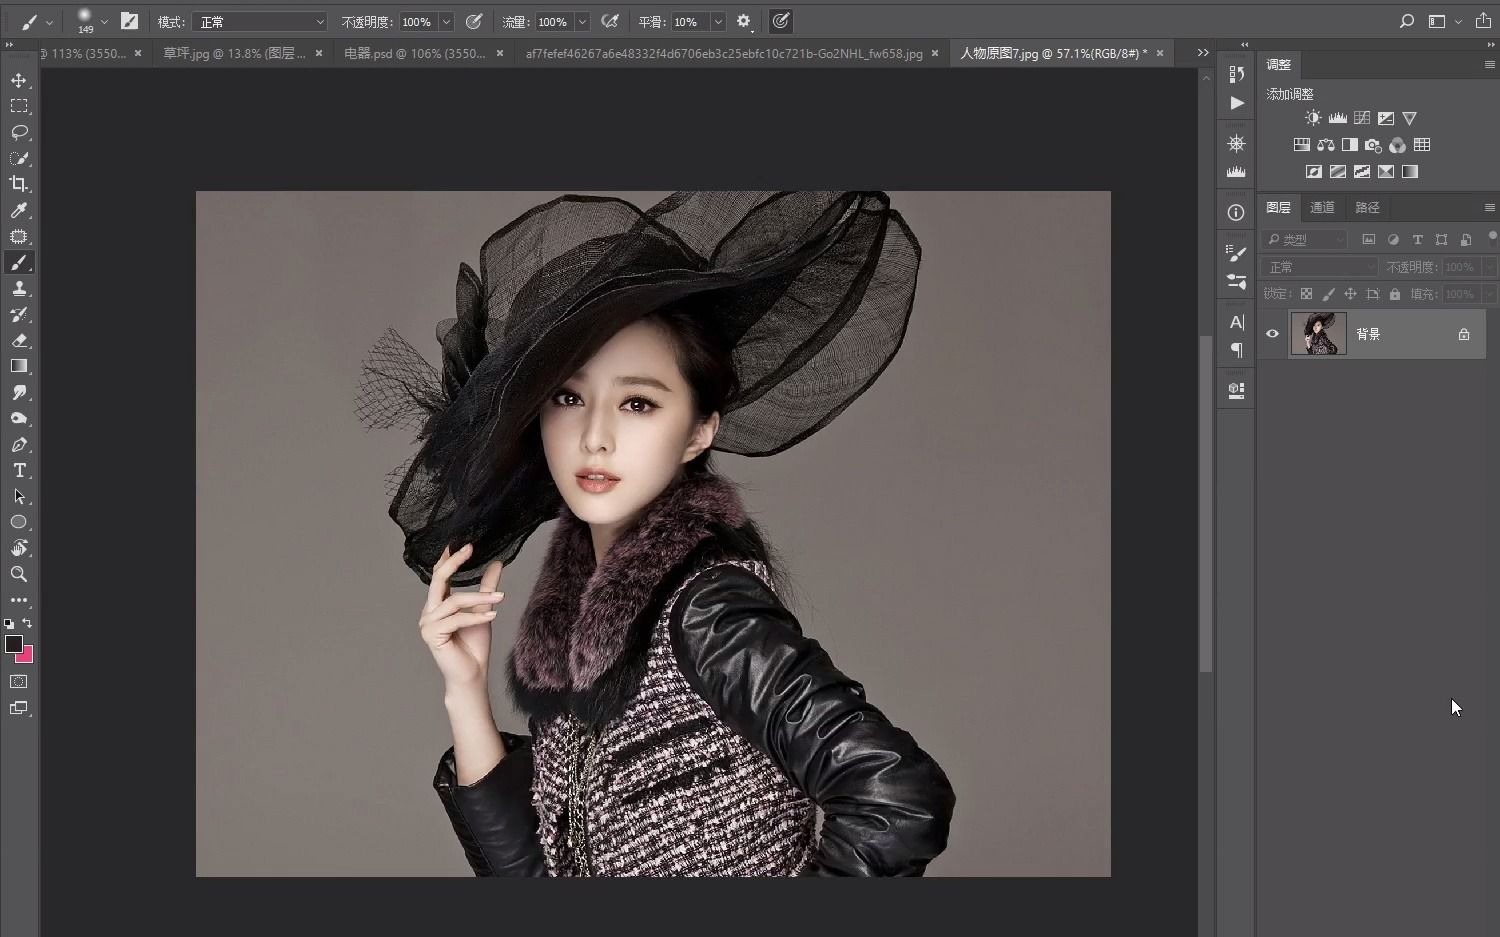The height and width of the screenshot is (937, 1500).
Task: Open the 流量 flow slider arrow
Action: tap(582, 22)
